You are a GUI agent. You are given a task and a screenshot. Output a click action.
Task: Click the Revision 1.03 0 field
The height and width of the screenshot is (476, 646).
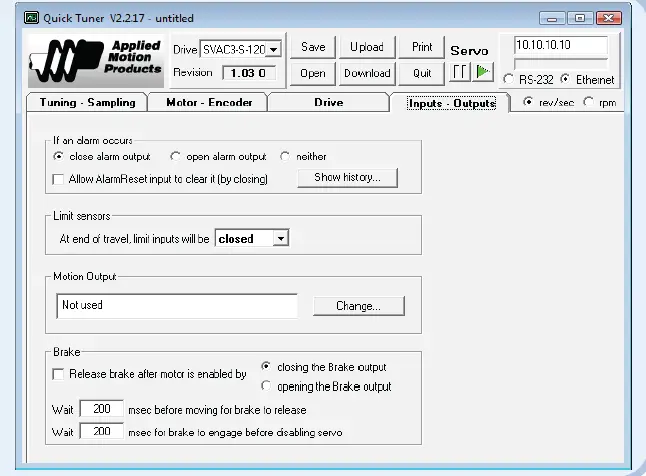pyautogui.click(x=249, y=73)
